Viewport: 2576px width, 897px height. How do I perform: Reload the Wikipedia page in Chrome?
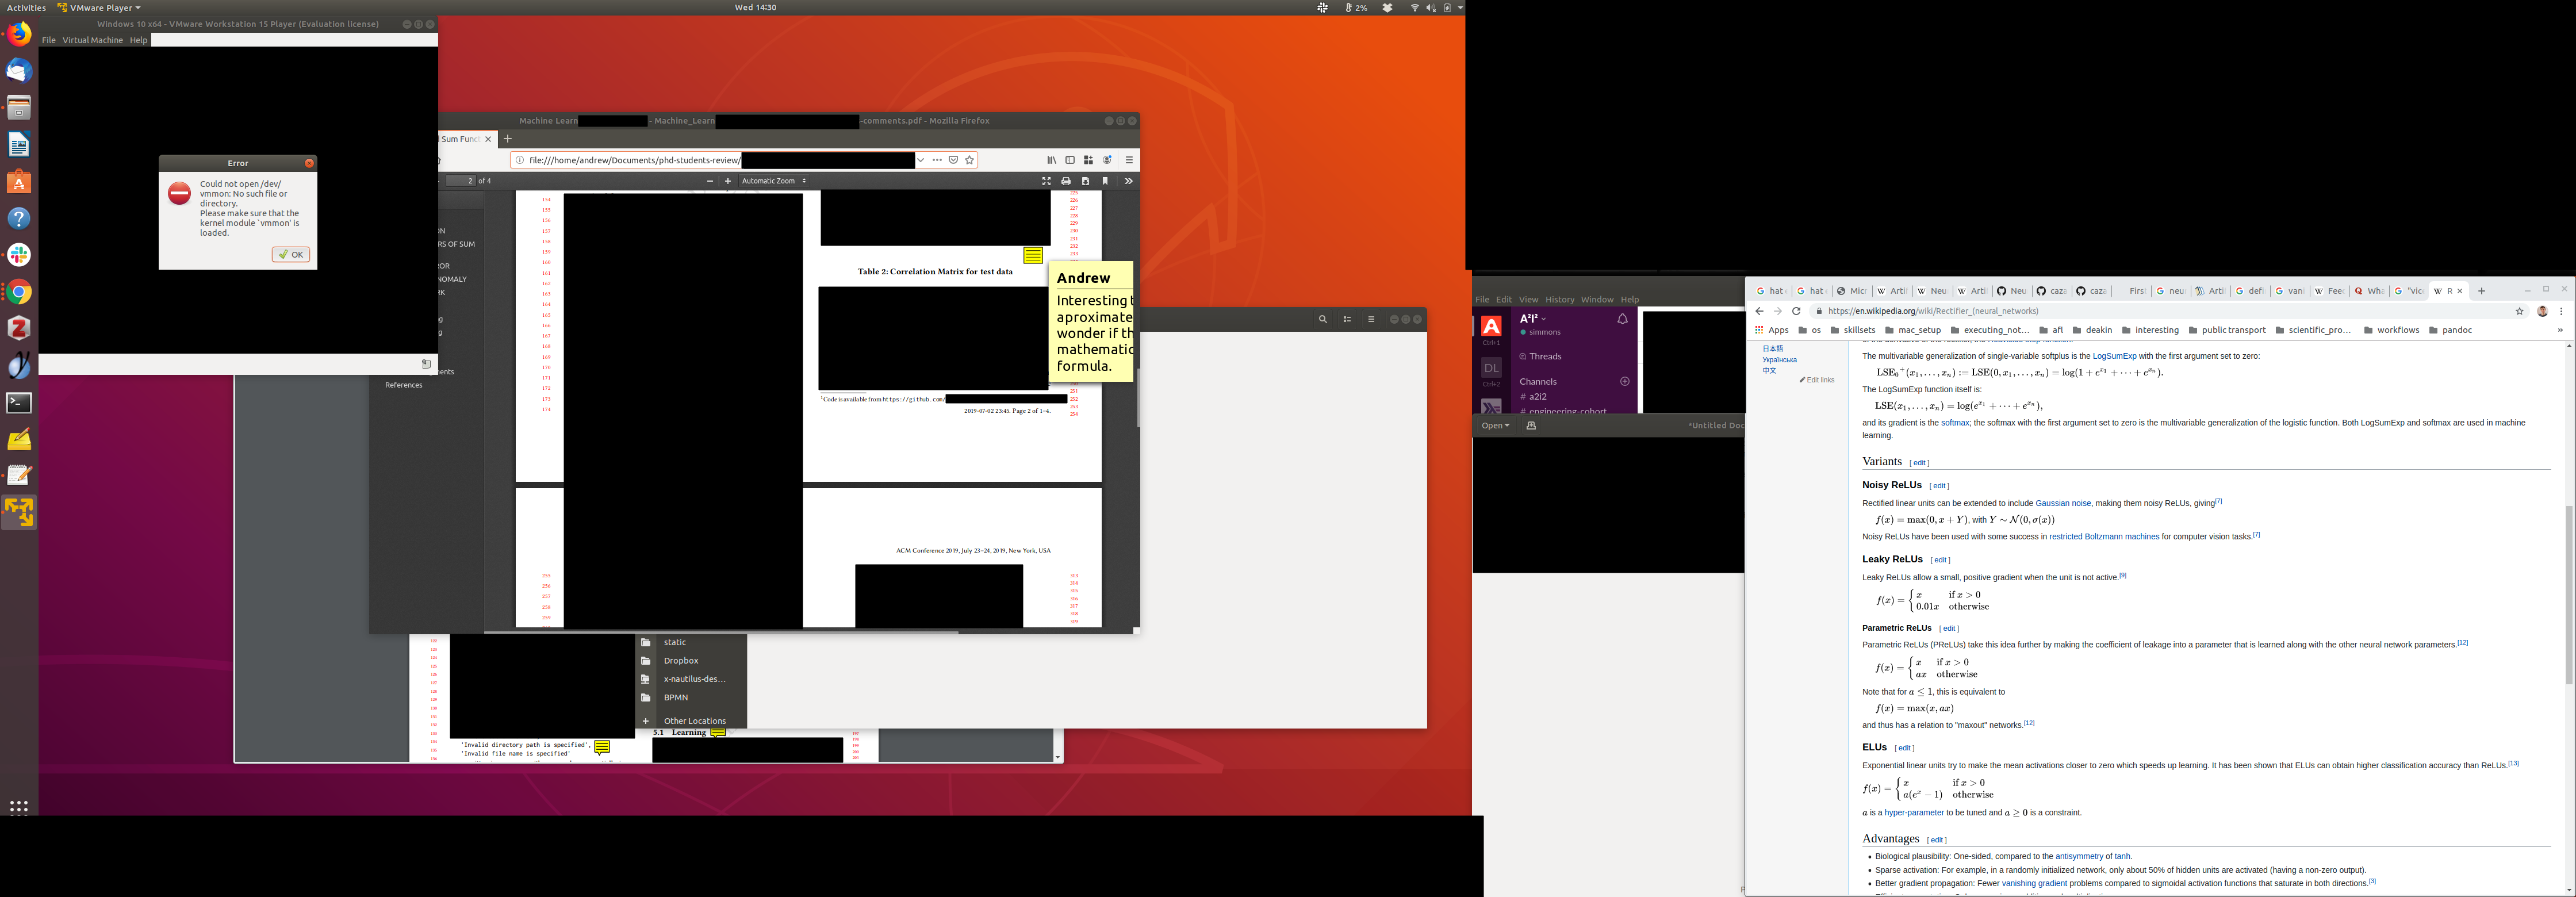pos(1796,311)
